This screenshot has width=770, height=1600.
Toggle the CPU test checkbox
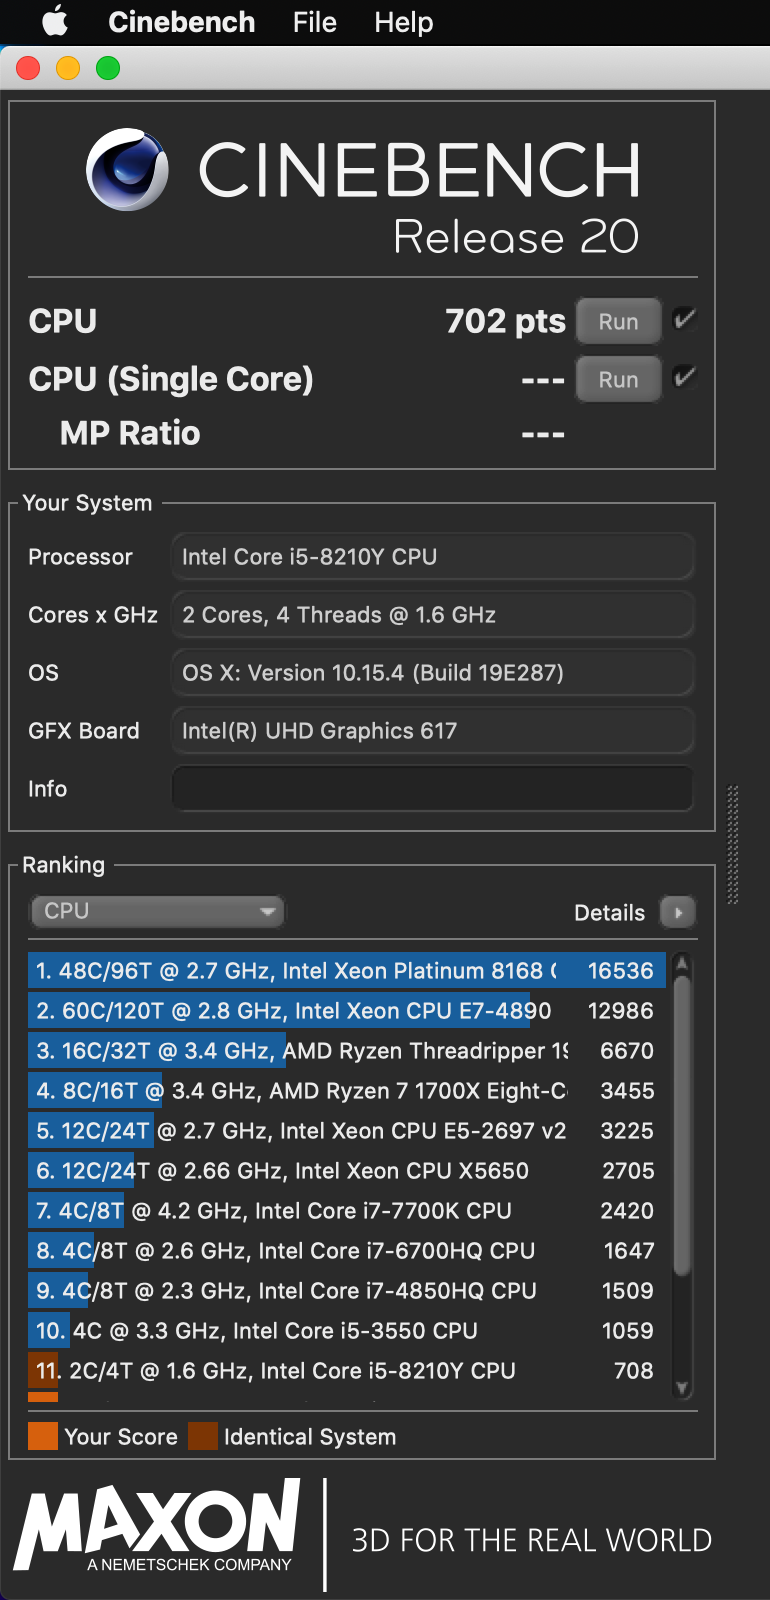coord(685,320)
